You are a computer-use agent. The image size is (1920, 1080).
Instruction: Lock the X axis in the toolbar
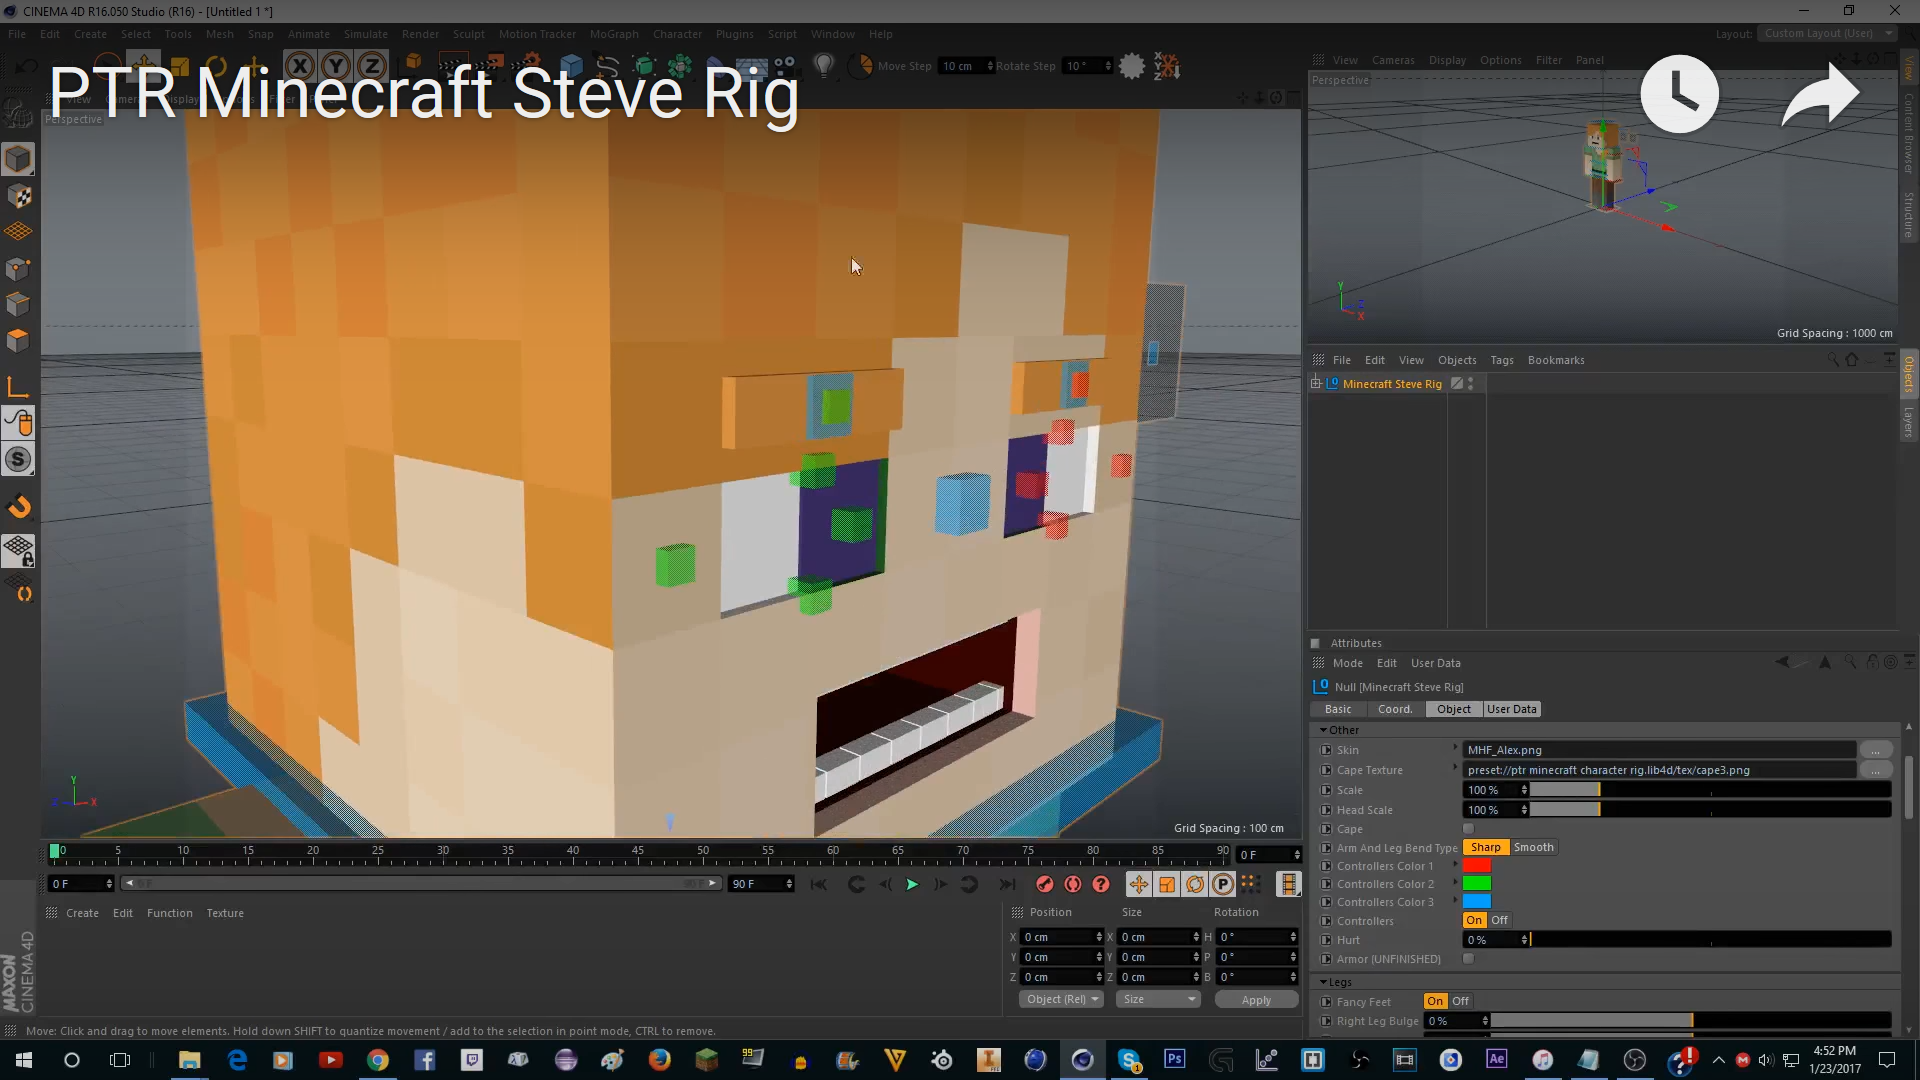[300, 66]
